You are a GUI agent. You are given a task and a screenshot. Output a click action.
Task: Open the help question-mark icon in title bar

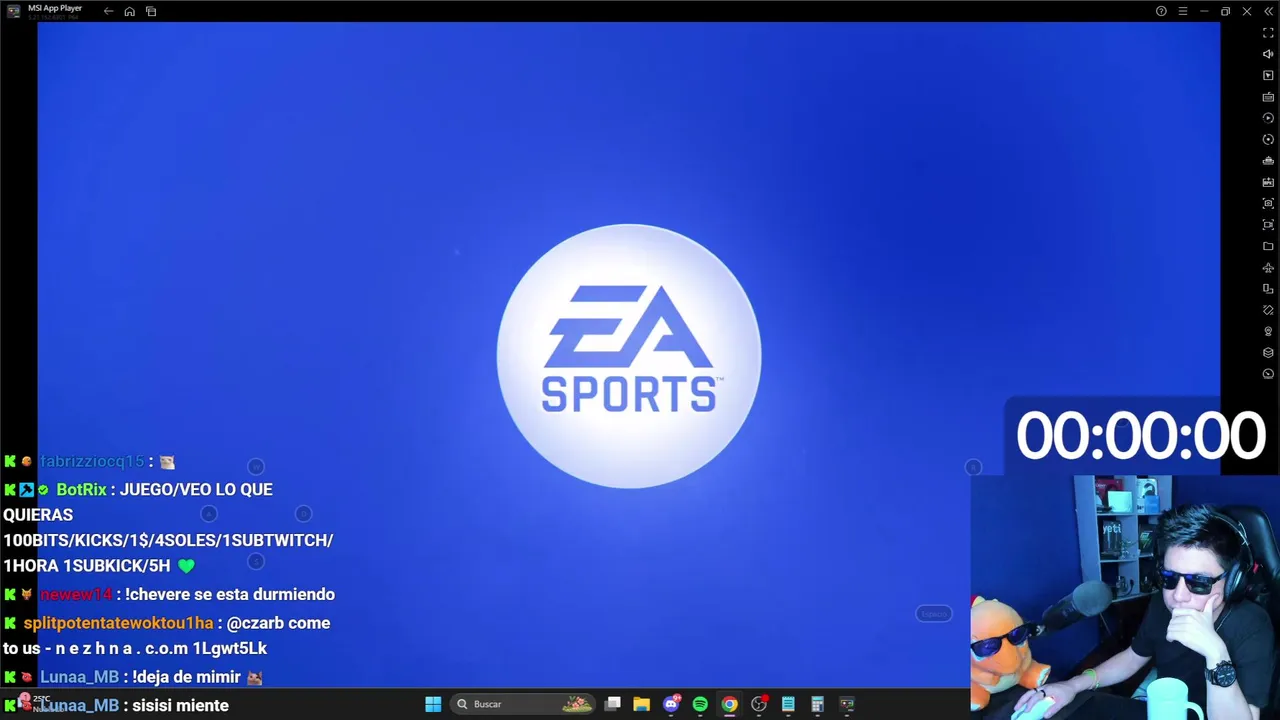pyautogui.click(x=1161, y=11)
